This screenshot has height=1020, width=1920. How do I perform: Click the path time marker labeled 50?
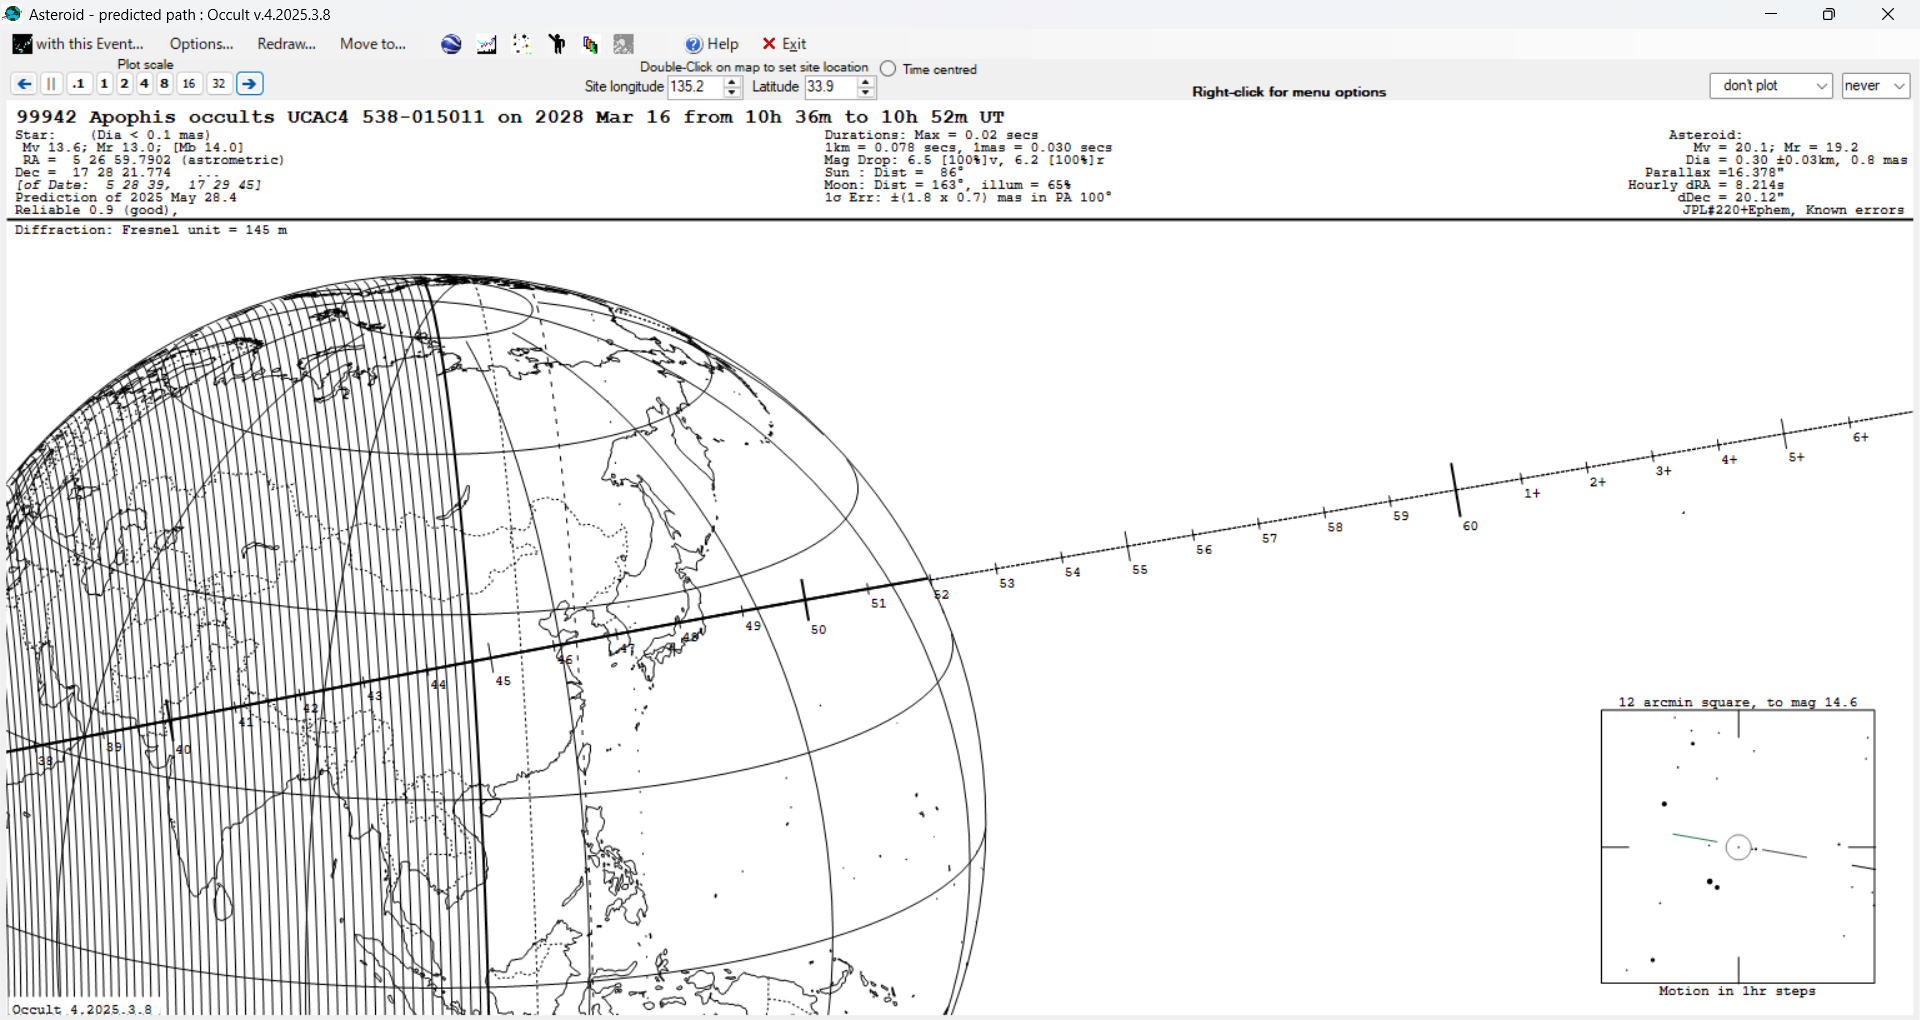[x=818, y=630]
